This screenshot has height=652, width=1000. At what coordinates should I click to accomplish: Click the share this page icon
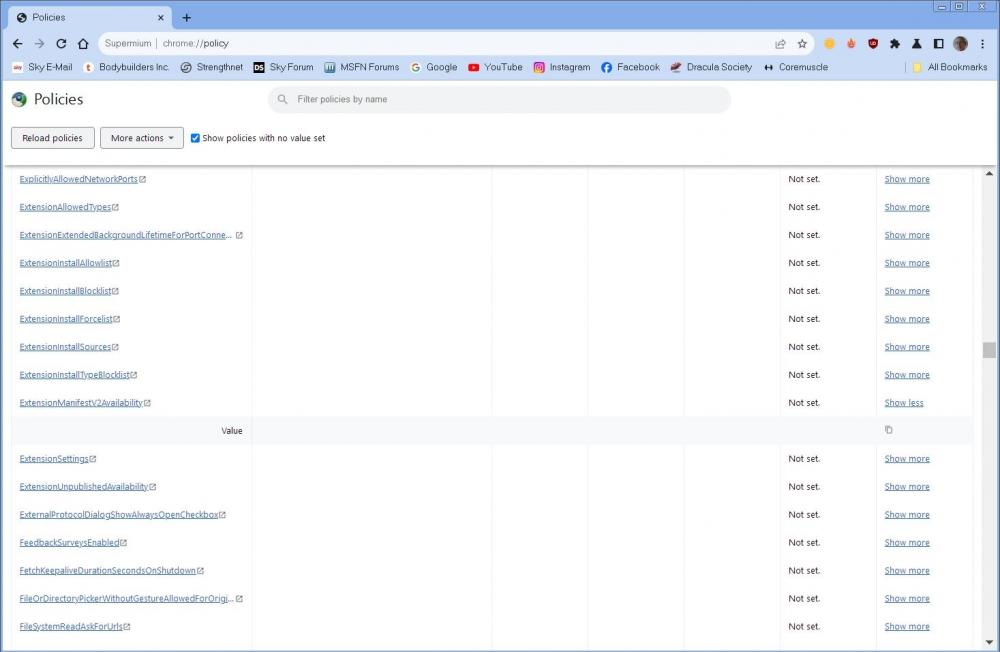tap(780, 44)
